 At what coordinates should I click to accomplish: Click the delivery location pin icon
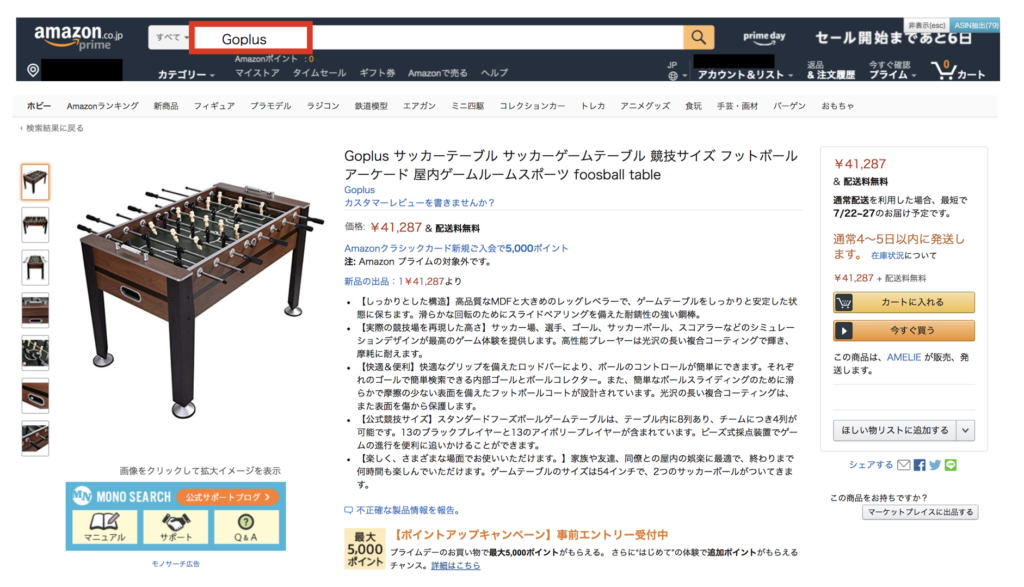[x=33, y=70]
